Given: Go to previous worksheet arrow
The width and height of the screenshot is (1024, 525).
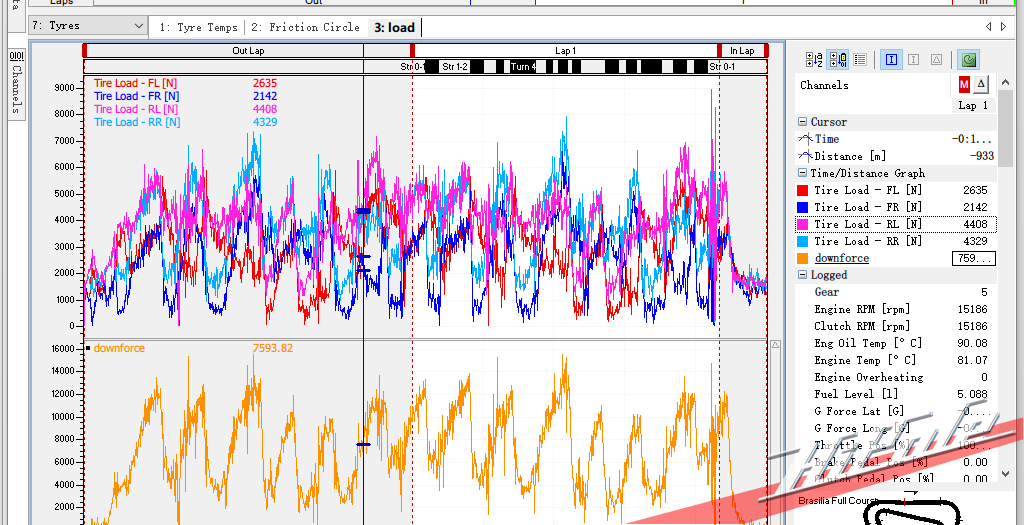Looking at the screenshot, I should (x=988, y=27).
